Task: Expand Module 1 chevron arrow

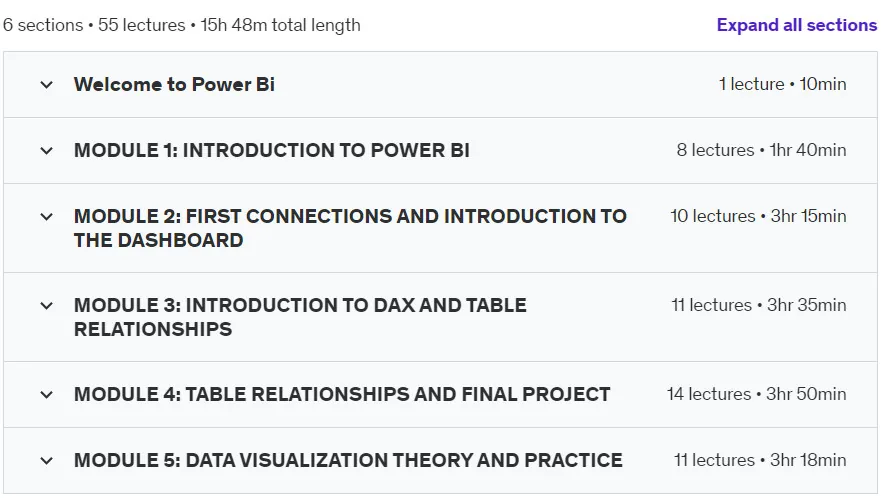Action: tap(47, 151)
